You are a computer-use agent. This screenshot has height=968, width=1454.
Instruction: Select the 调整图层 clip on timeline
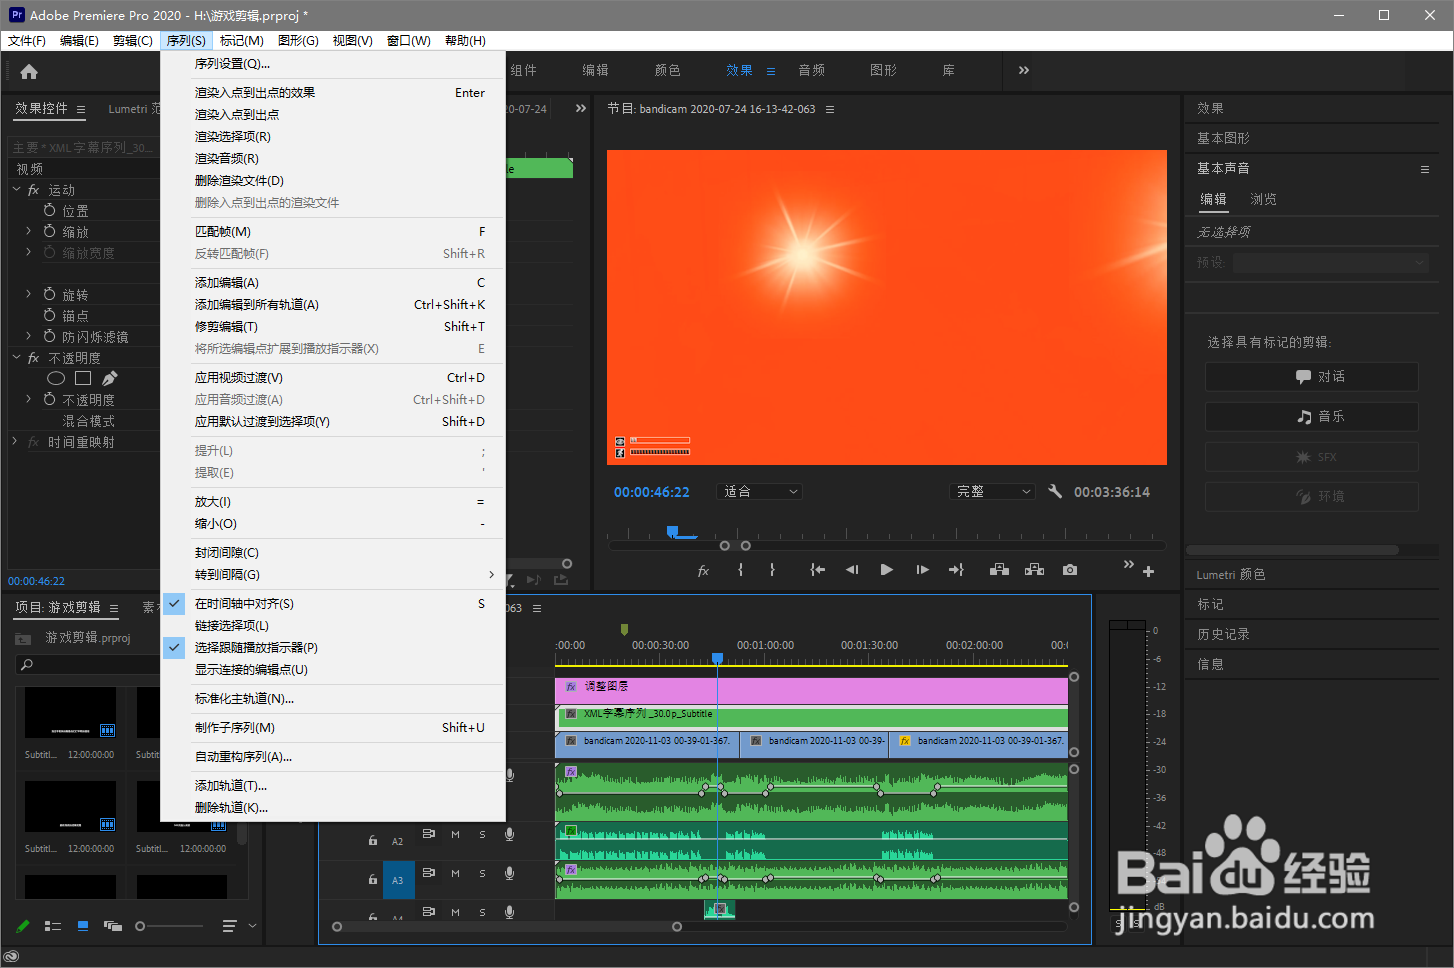pos(811,691)
